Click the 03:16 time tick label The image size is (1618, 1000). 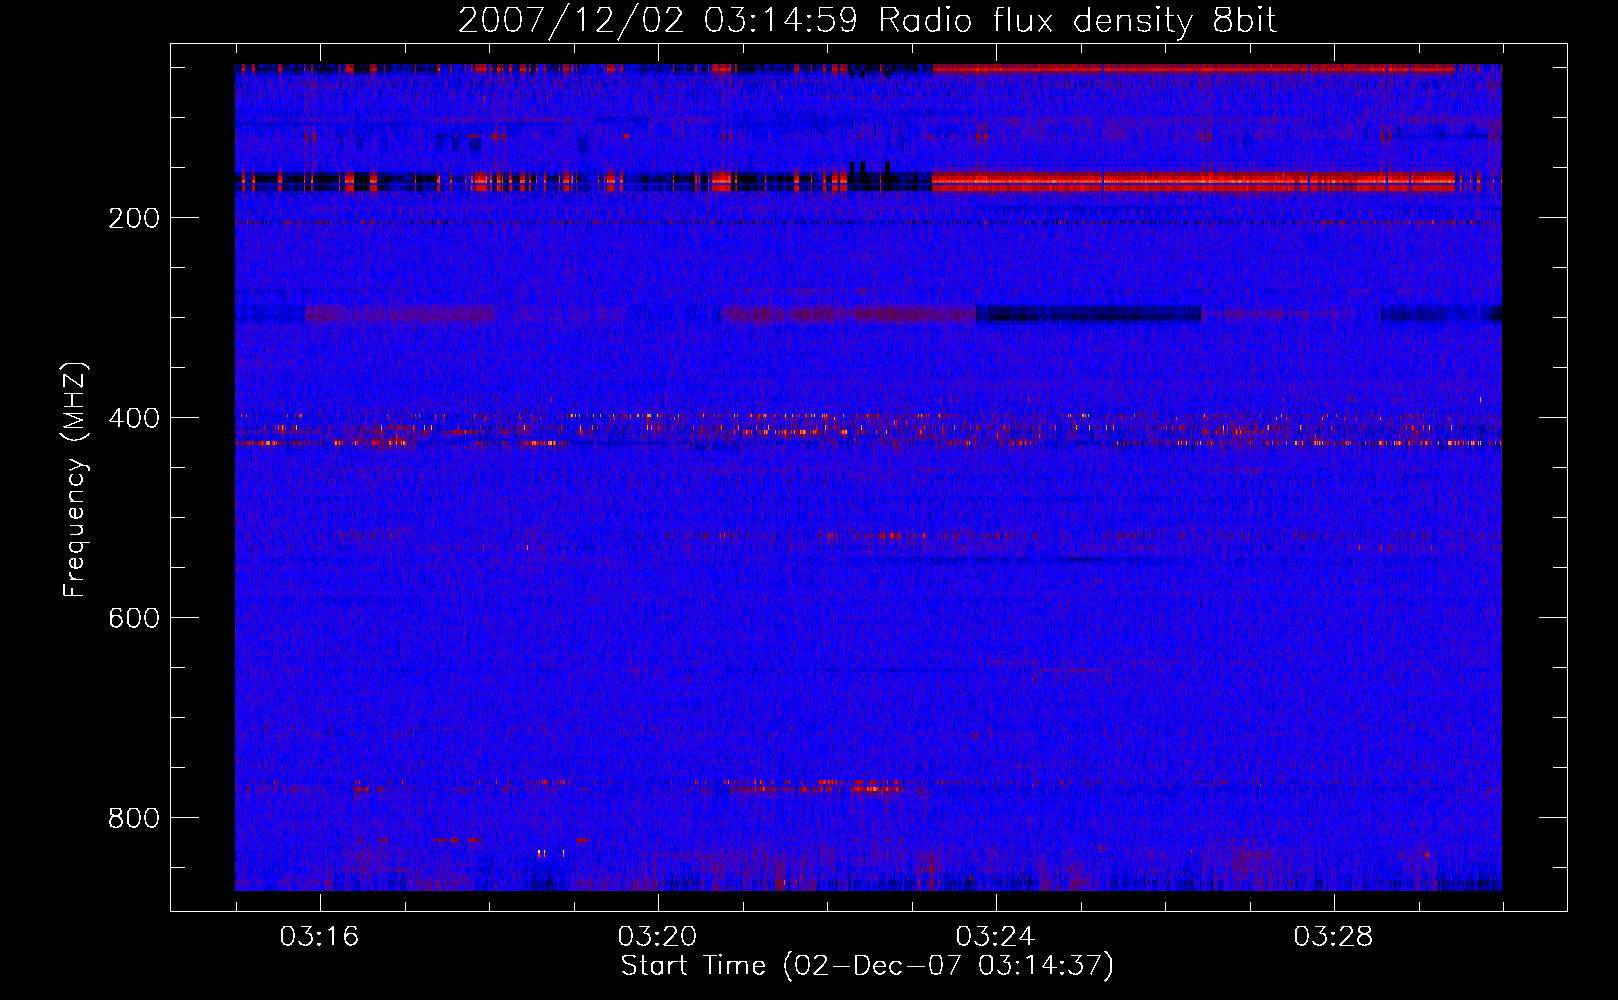(x=319, y=937)
